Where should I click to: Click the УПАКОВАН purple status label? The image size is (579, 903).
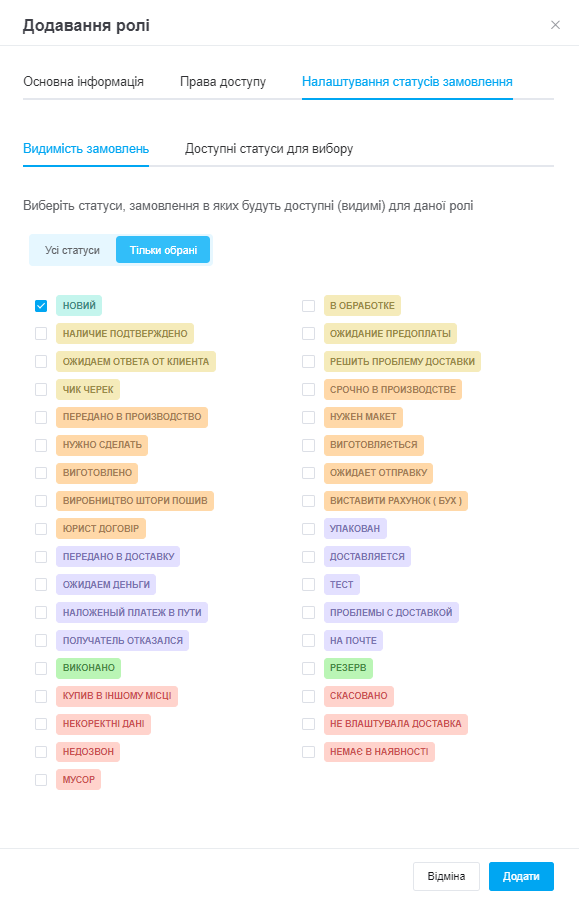click(x=355, y=529)
